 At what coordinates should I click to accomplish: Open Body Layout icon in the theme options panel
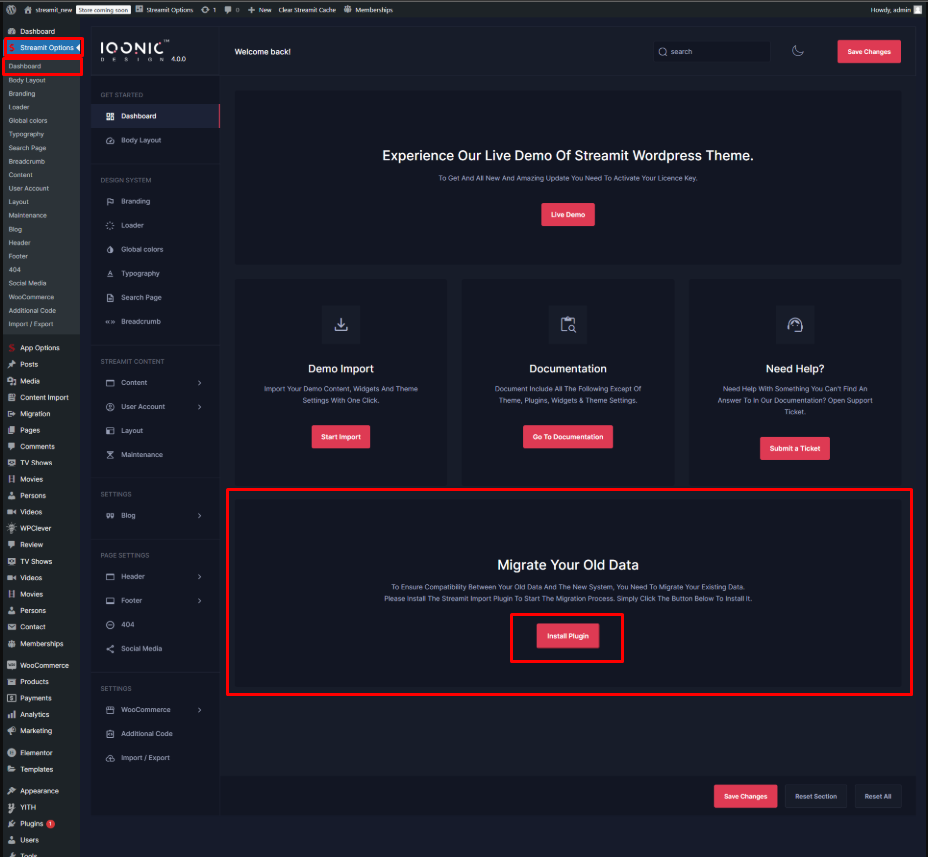coord(110,141)
